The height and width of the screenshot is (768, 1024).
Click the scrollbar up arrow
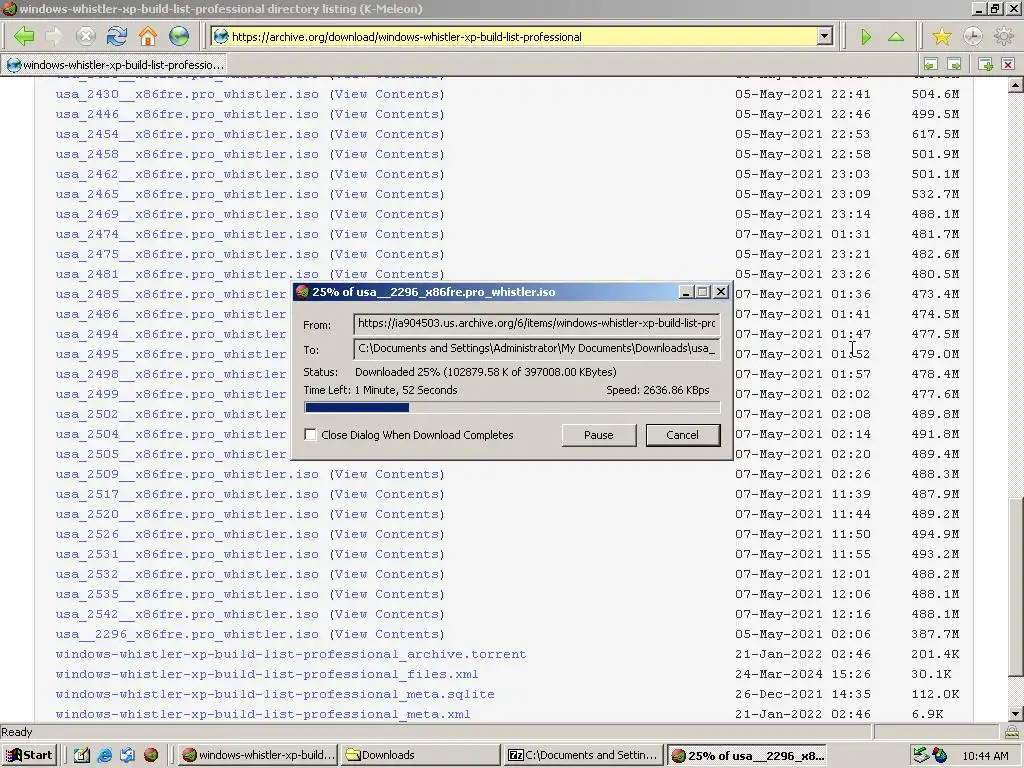coord(1016,85)
